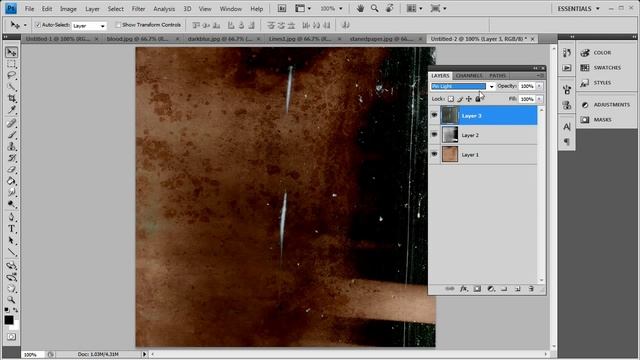Select Layer 2 thumbnail
Image resolution: width=640 pixels, height=360 pixels.
pyautogui.click(x=450, y=135)
